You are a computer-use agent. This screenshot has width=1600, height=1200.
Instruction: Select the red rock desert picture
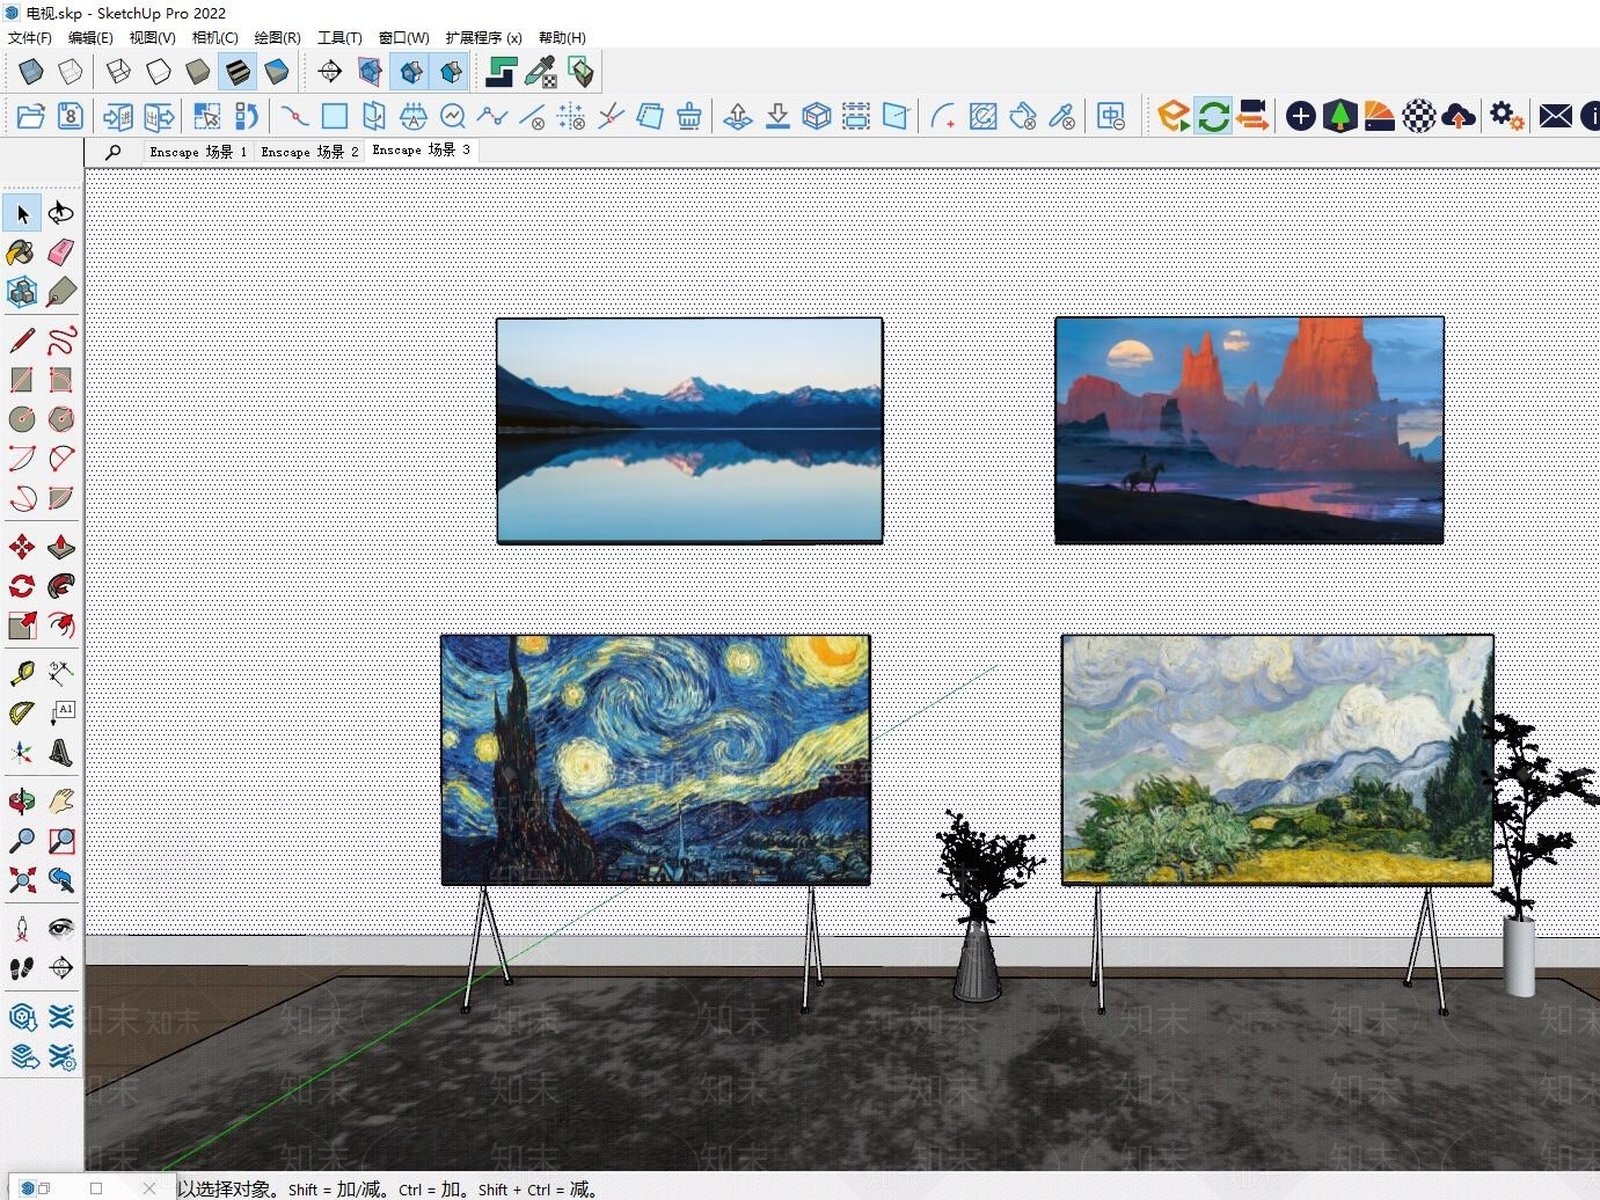point(1250,430)
